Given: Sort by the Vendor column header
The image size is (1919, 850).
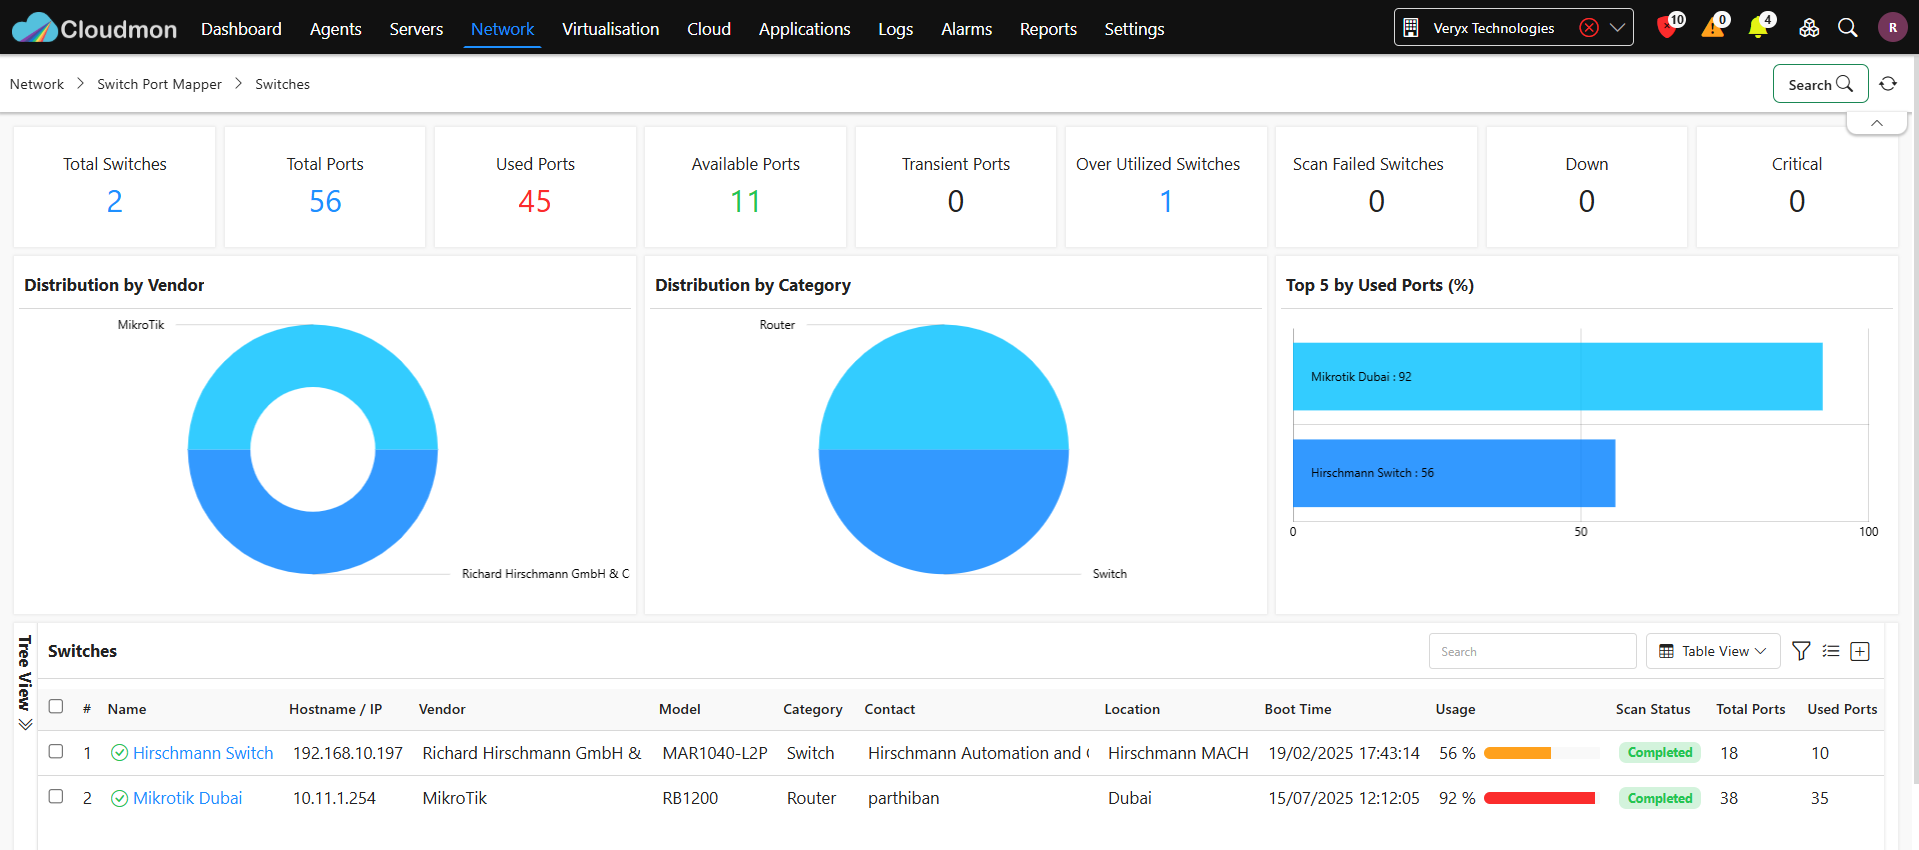Looking at the screenshot, I should [x=442, y=709].
